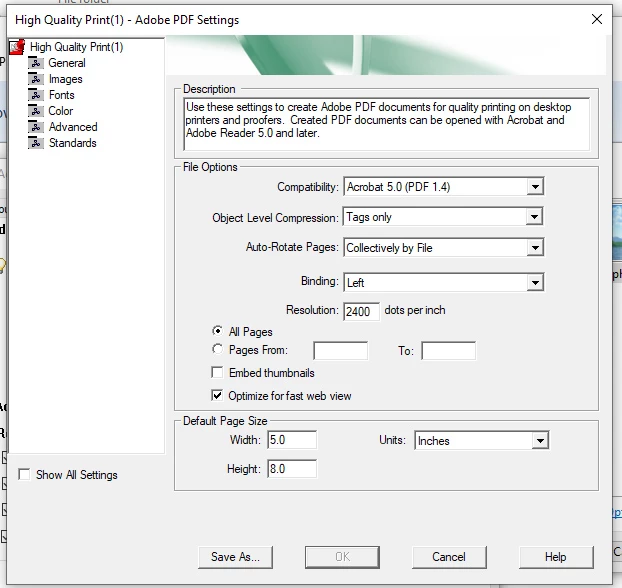Click the High Quality Print(1) root PDF icon
This screenshot has width=622, height=588.
17,47
